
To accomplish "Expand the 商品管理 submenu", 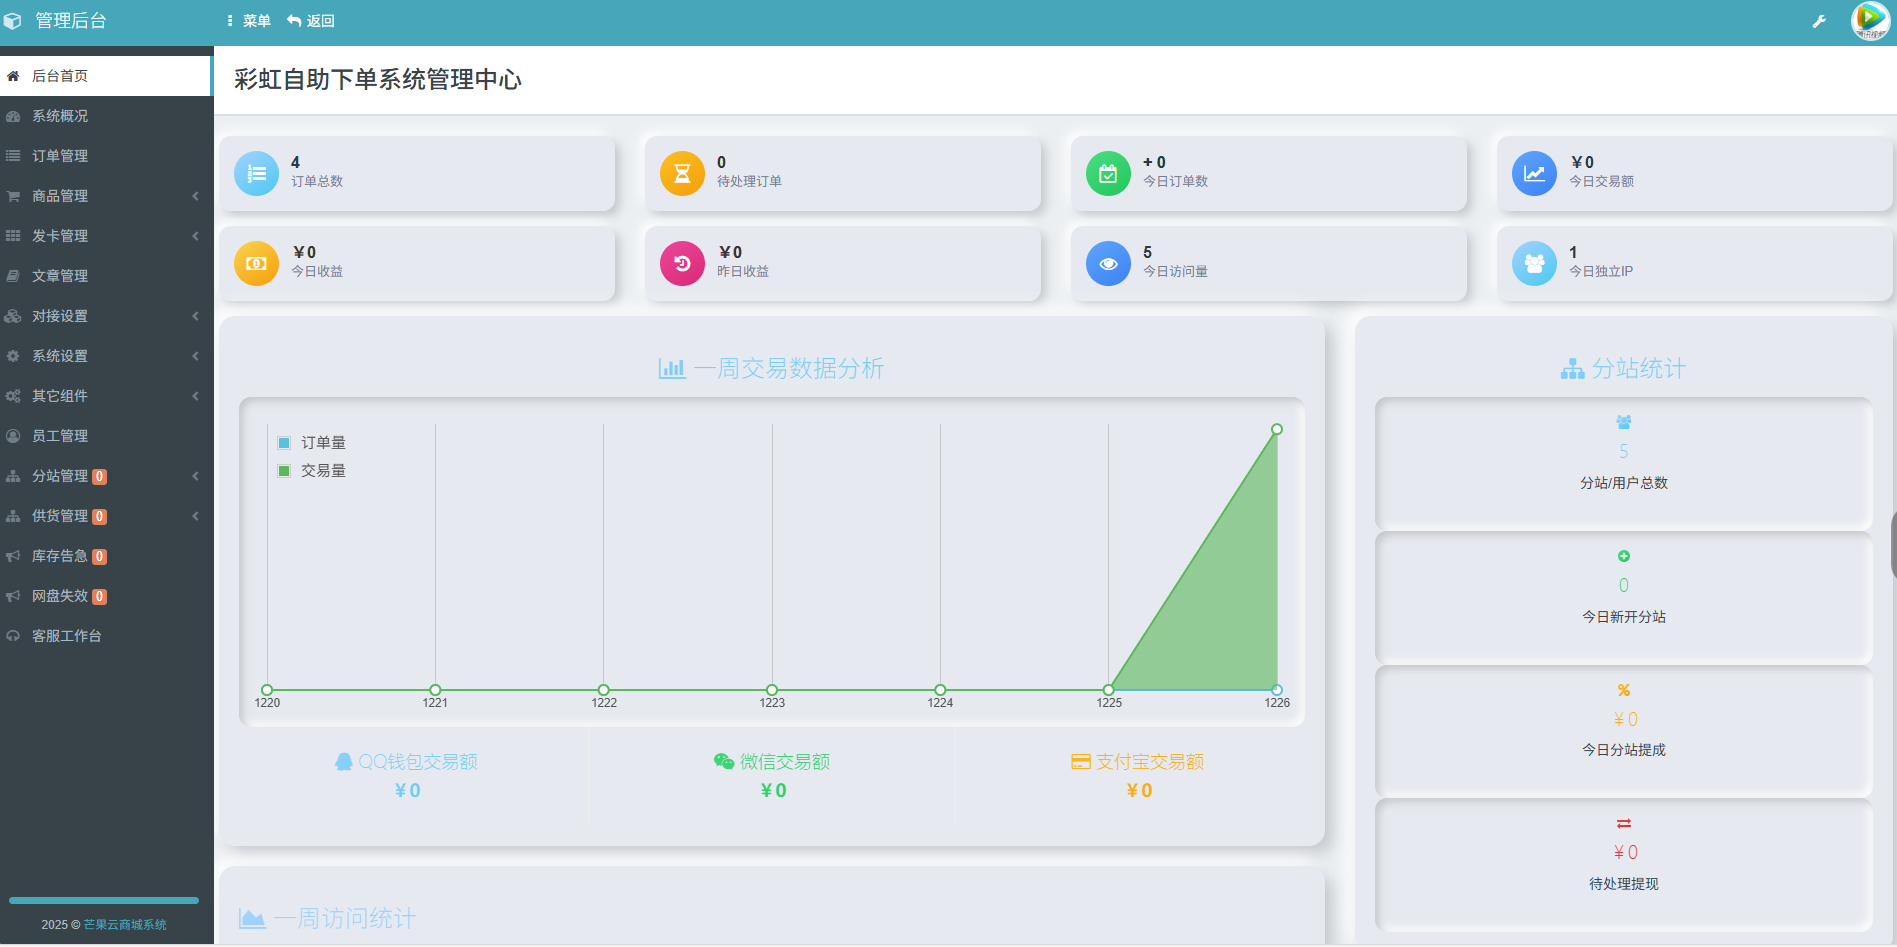I will (x=62, y=196).
